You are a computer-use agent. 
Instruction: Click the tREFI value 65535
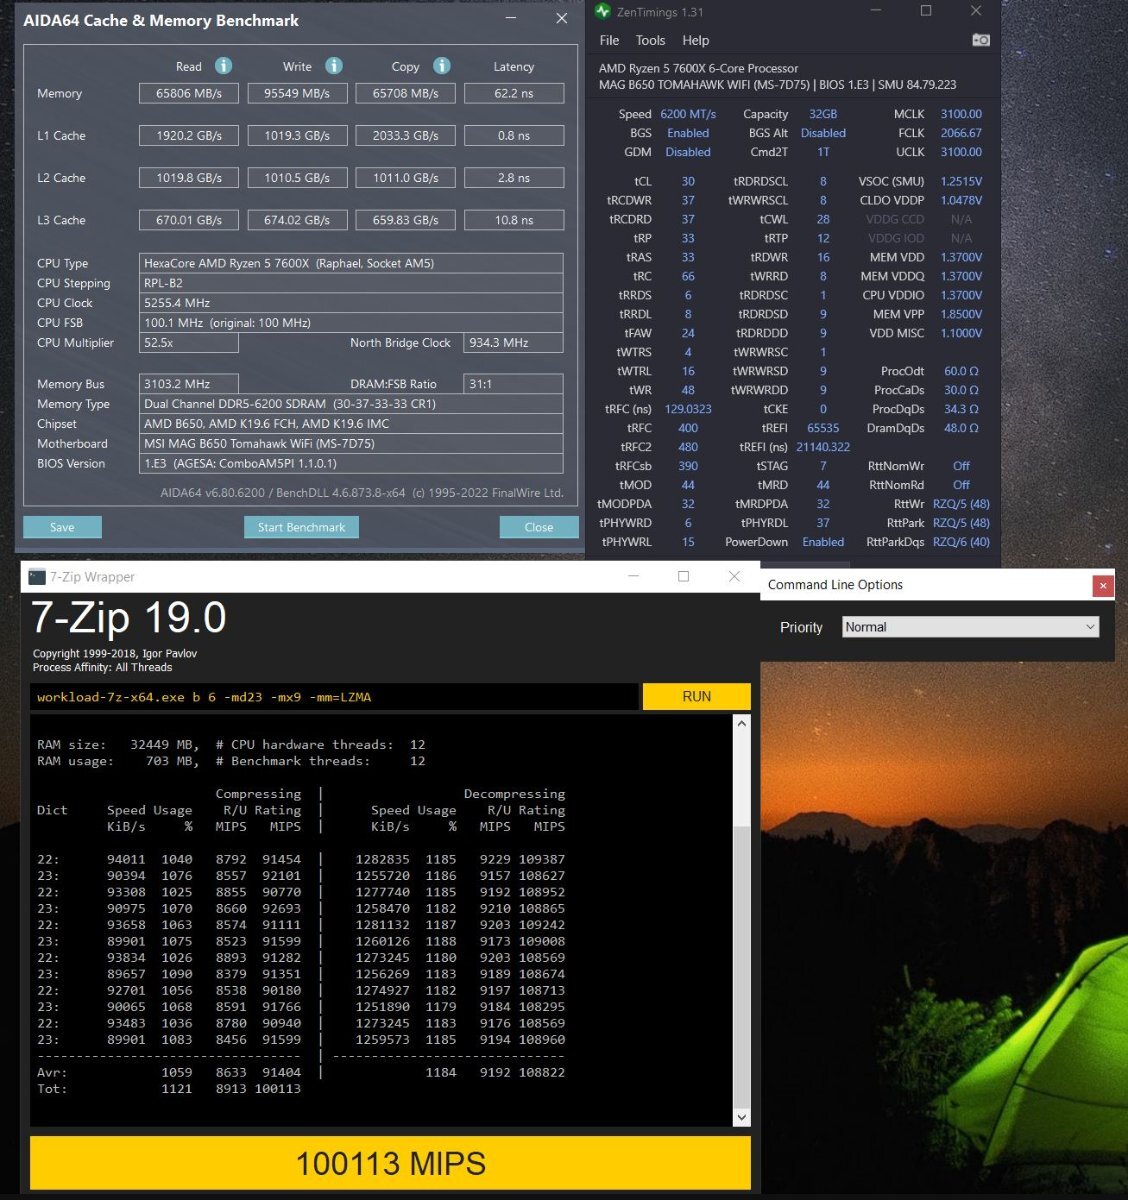click(x=823, y=428)
